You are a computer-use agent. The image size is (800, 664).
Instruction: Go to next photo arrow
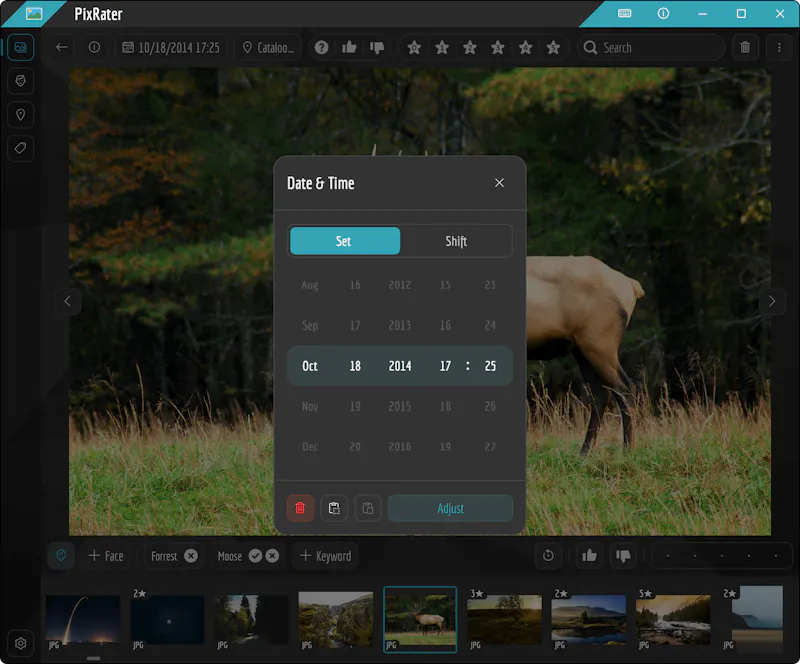[x=772, y=301]
